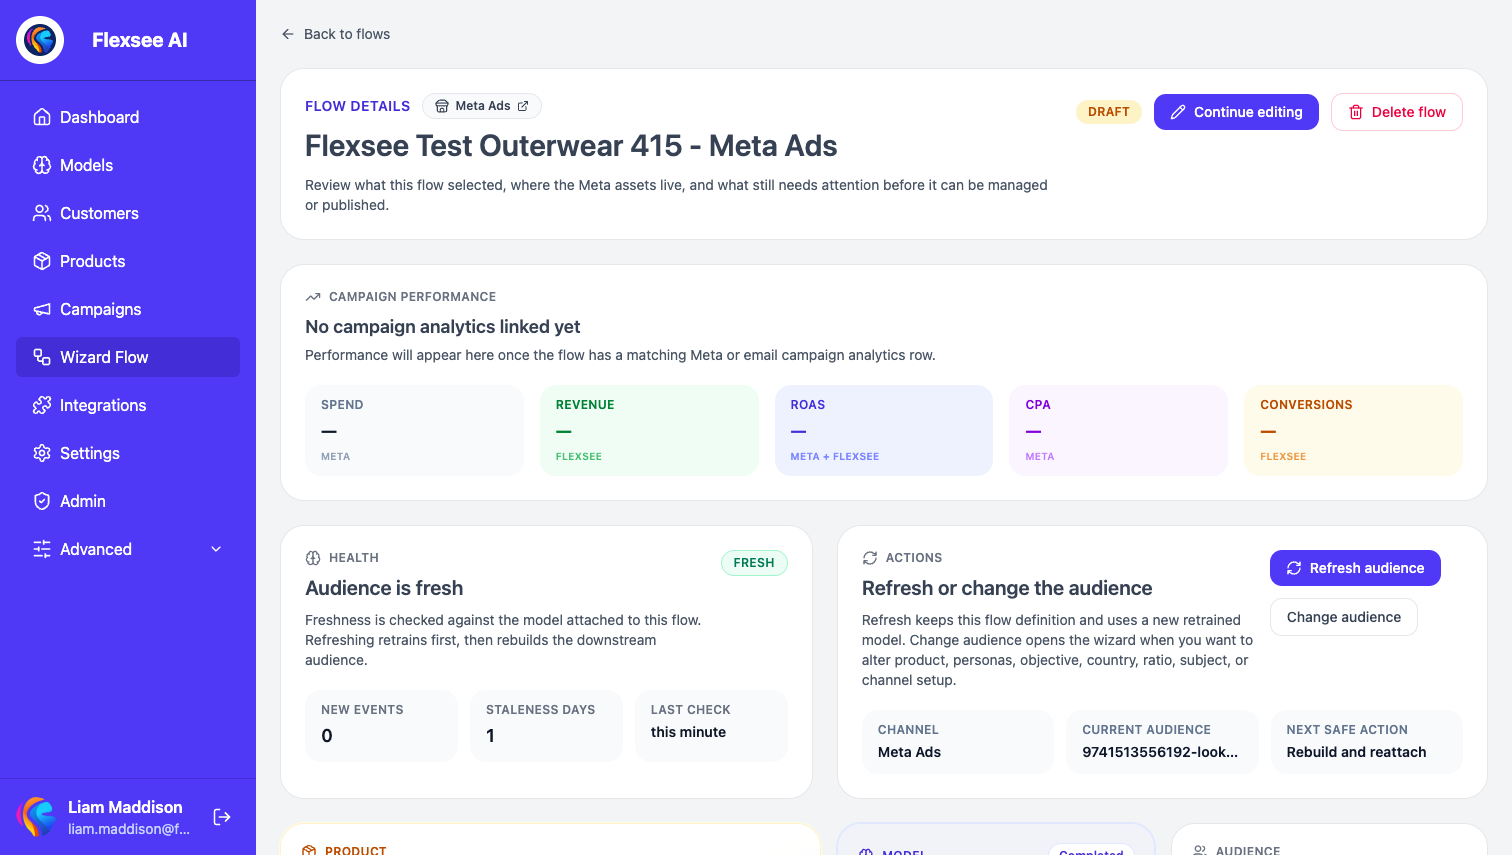Click Back to flows link
Viewport: 1512px width, 855px height.
(336, 34)
